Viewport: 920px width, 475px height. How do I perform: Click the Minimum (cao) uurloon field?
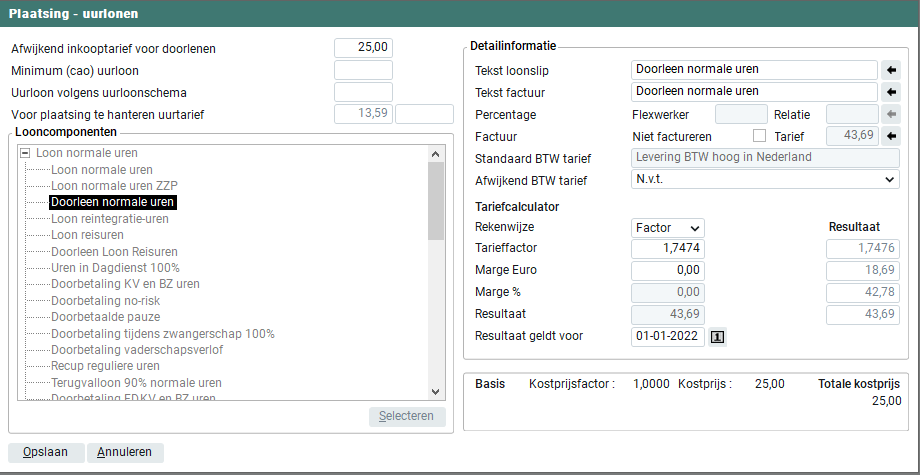point(363,70)
